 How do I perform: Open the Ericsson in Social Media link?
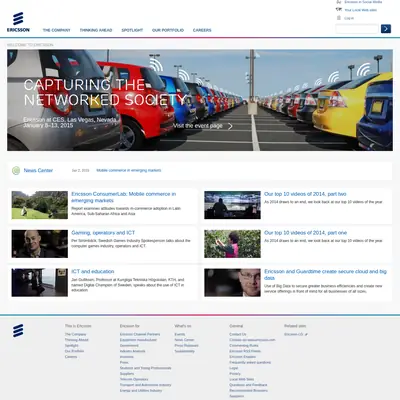[363, 2]
